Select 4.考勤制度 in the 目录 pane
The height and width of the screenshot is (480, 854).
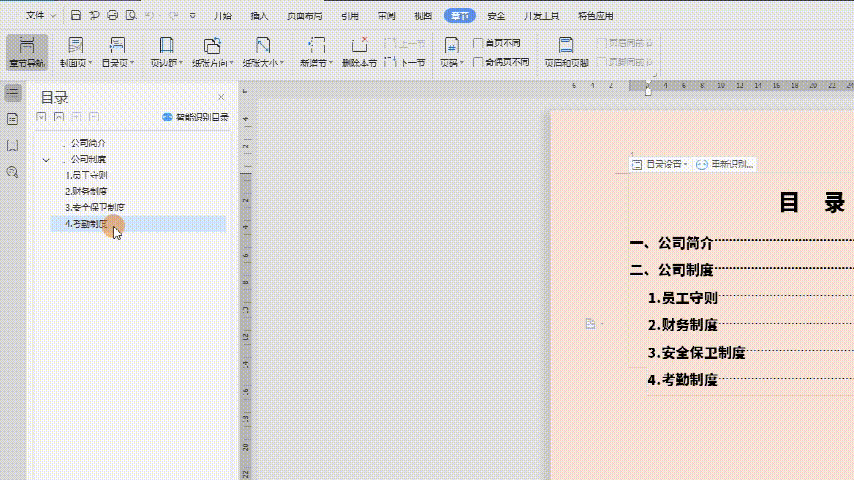coord(138,224)
